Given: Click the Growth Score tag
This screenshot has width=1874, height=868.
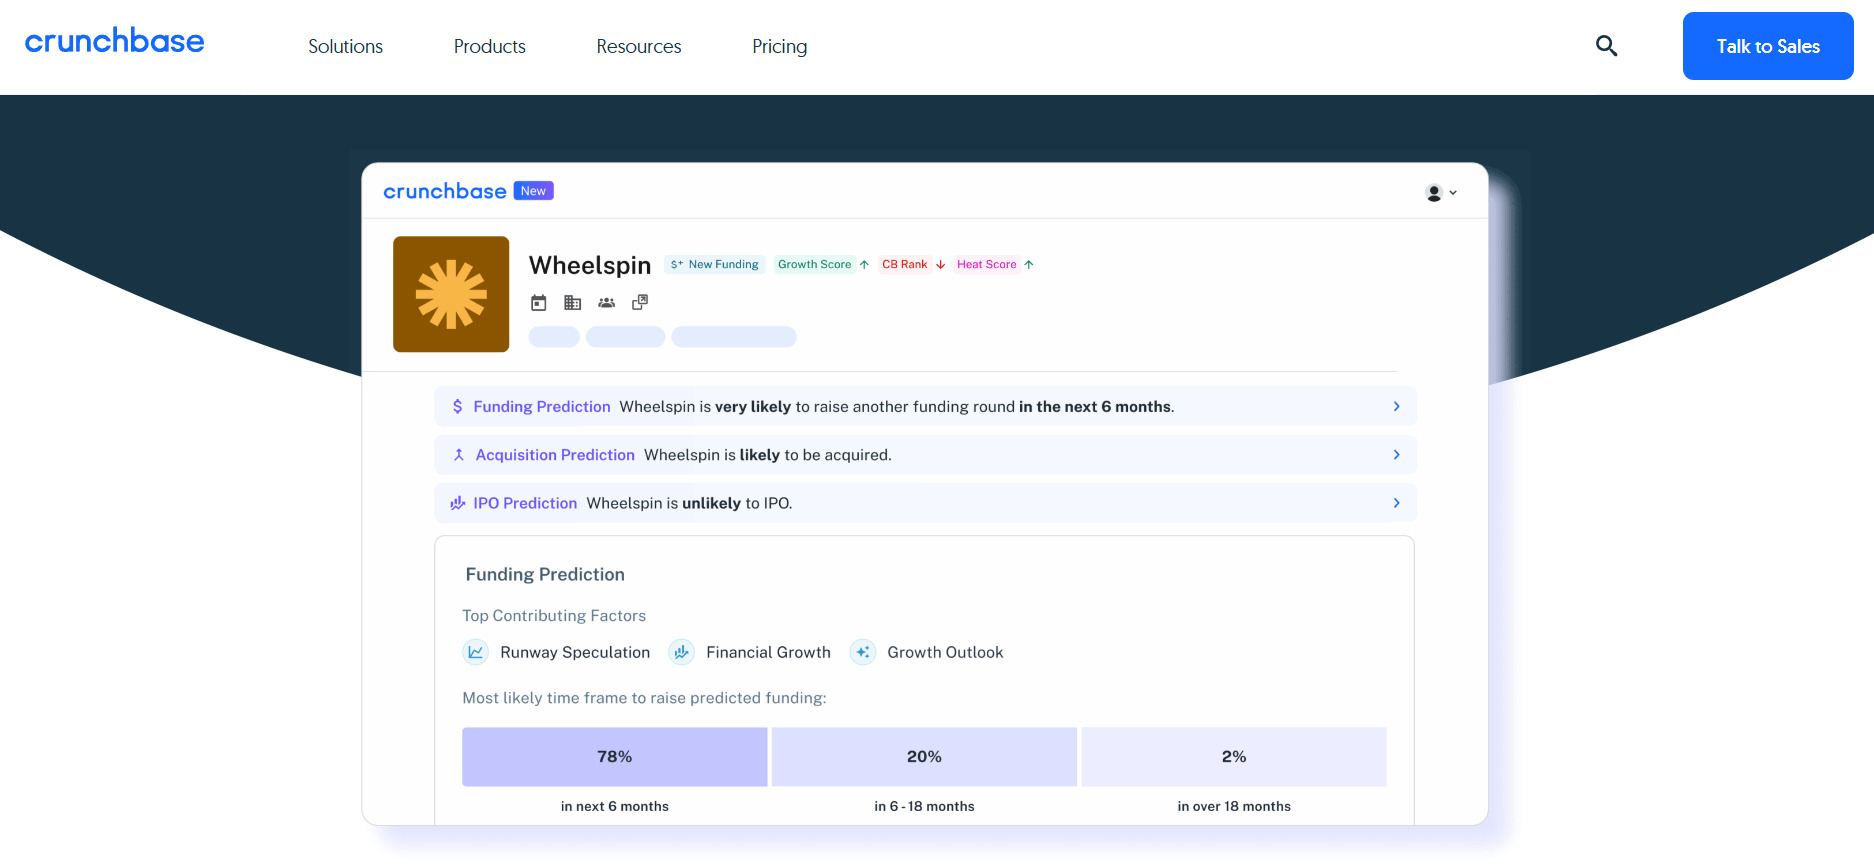Looking at the screenshot, I should 815,264.
